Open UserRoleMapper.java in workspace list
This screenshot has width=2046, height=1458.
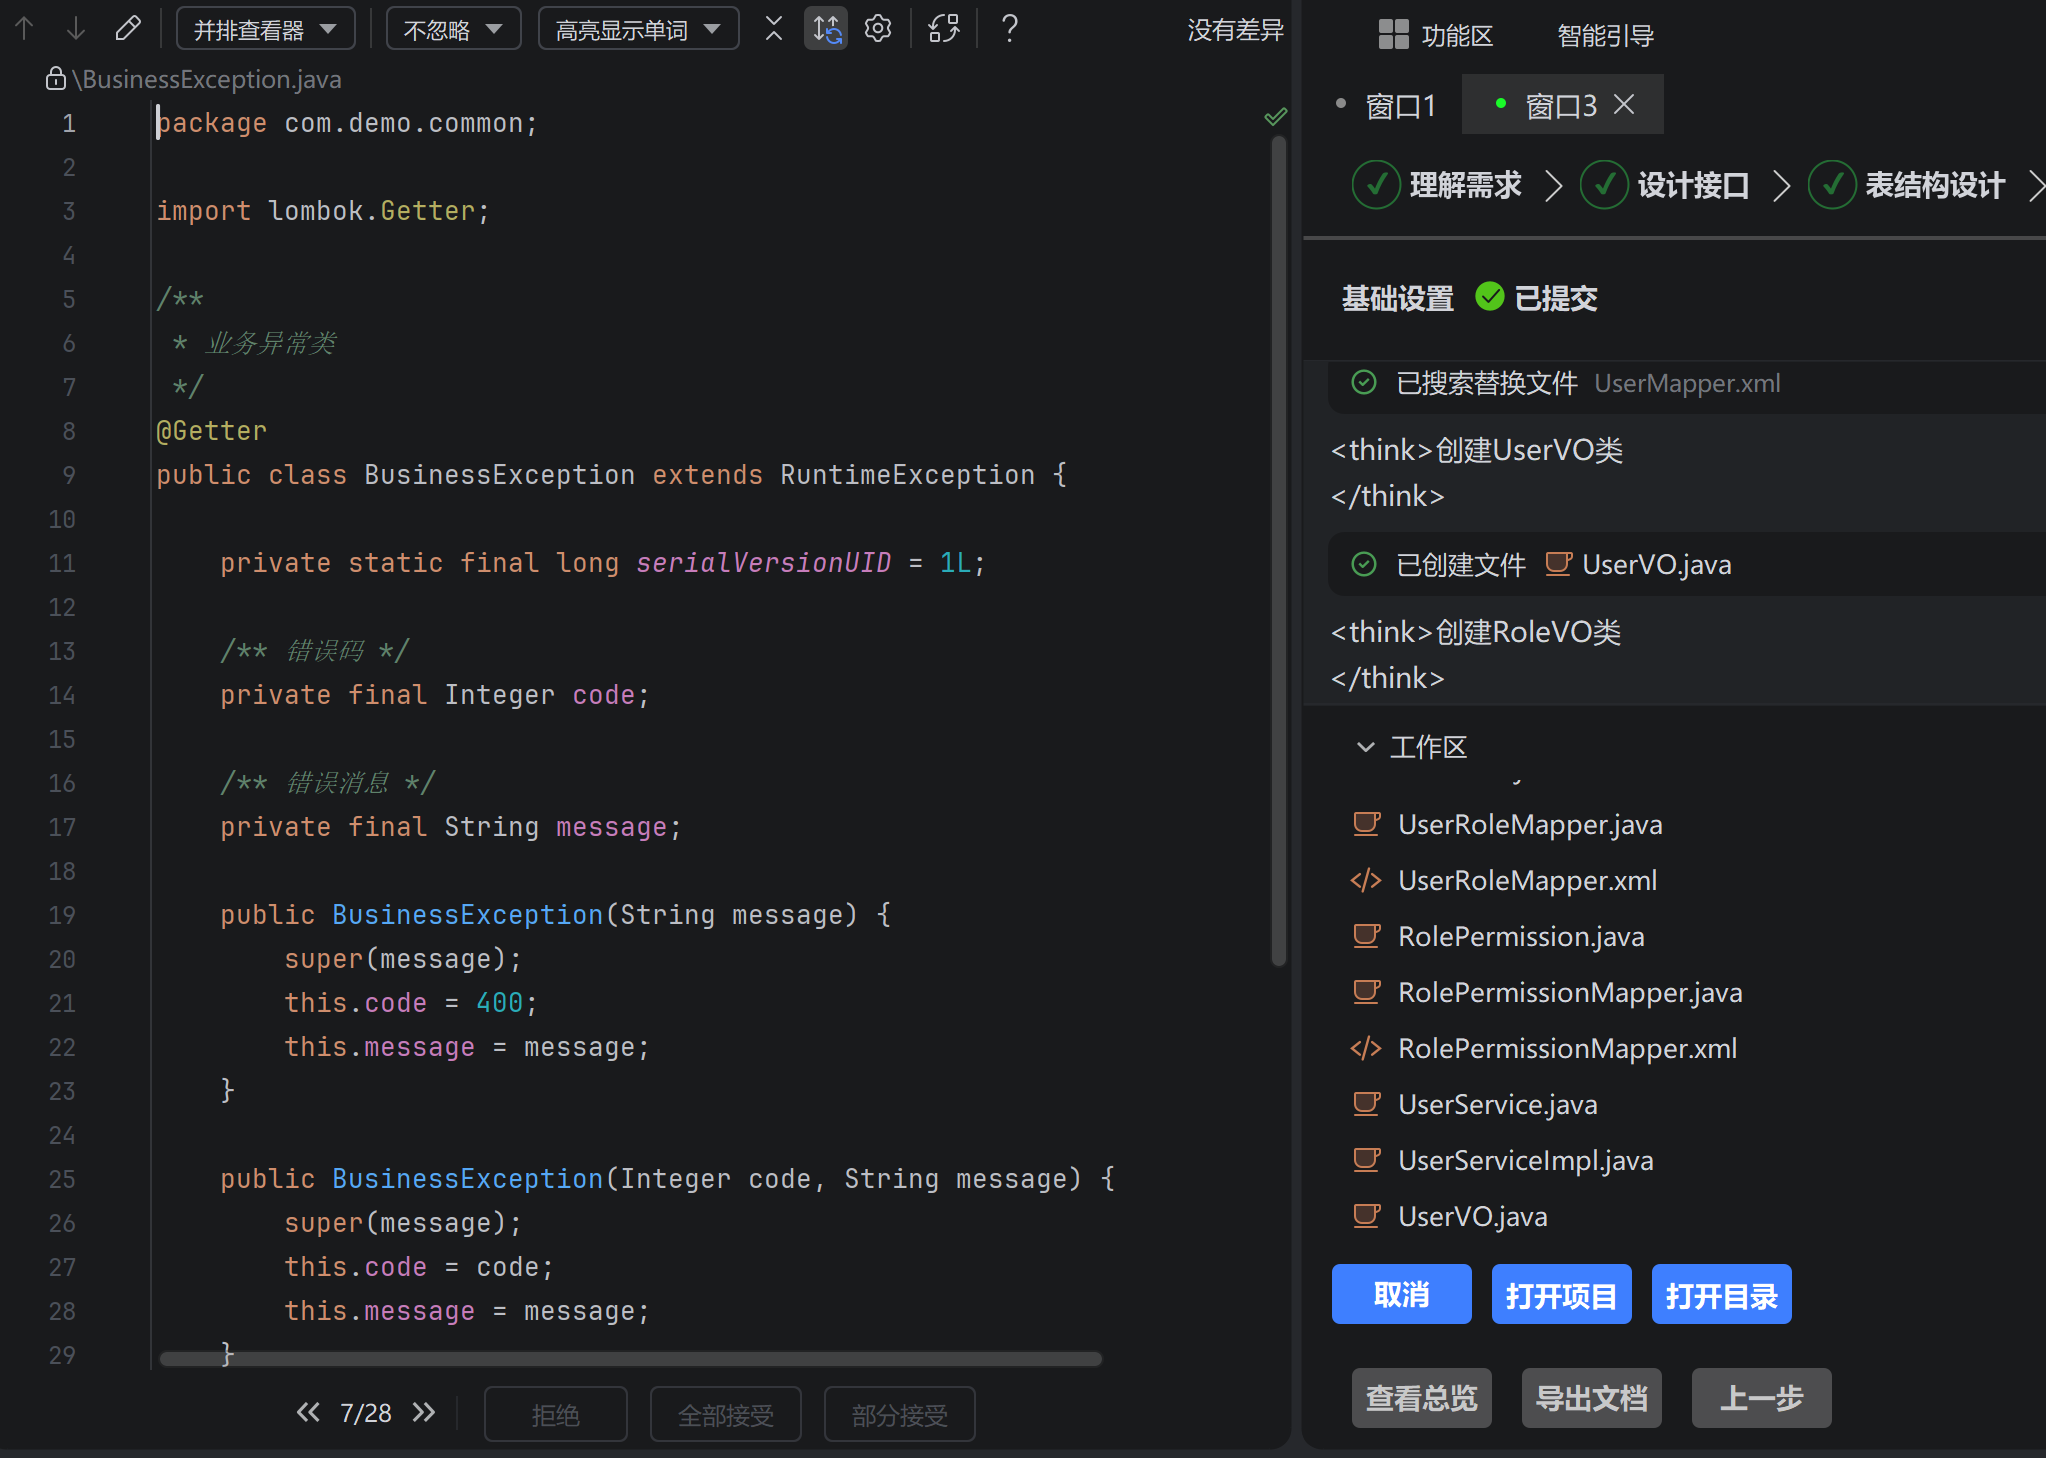1530,824
